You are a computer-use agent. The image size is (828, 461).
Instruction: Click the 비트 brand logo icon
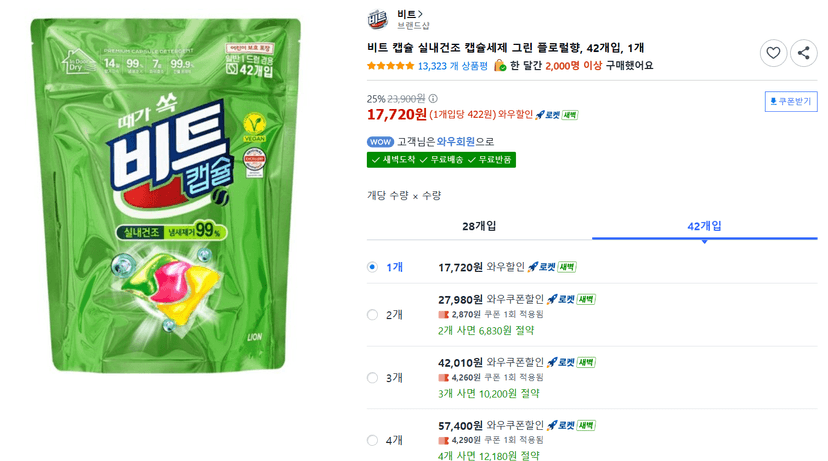point(378,20)
